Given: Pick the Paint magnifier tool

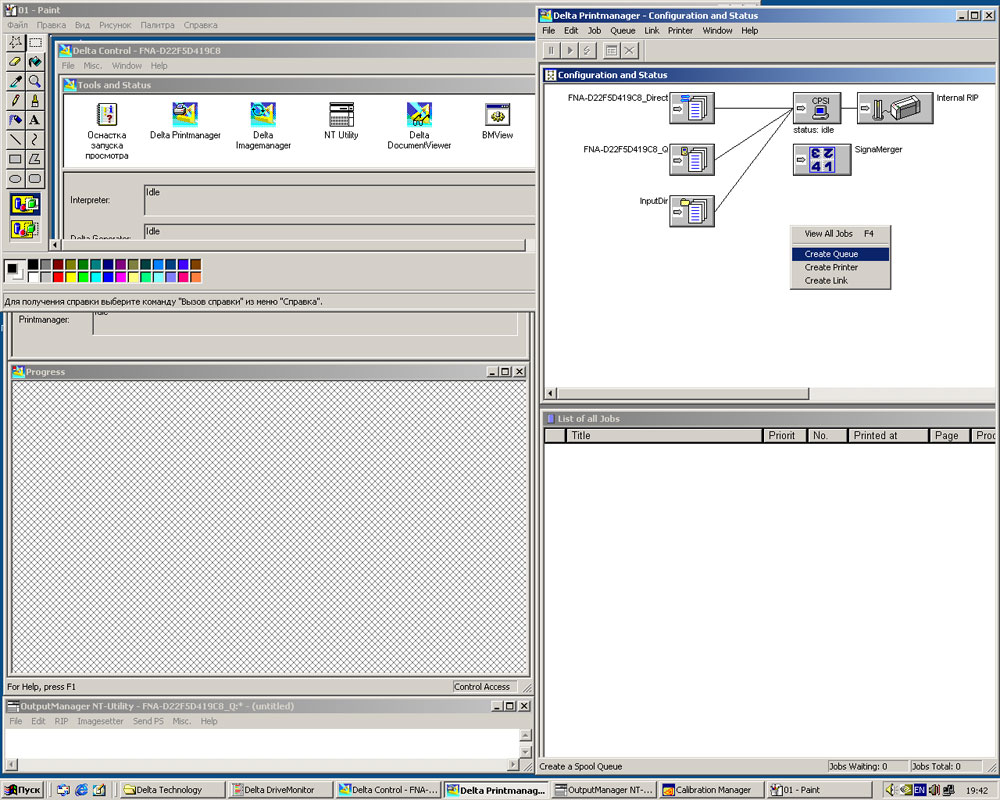Looking at the screenshot, I should pyautogui.click(x=35, y=81).
